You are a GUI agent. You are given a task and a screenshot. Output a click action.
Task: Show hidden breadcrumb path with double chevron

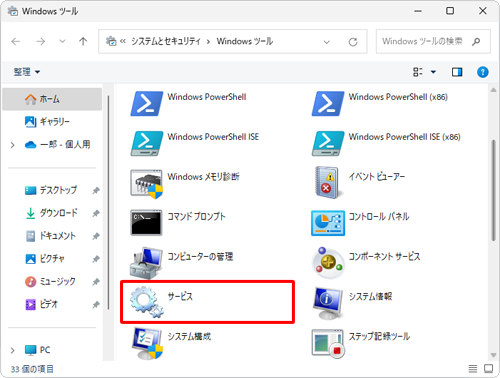(x=123, y=41)
